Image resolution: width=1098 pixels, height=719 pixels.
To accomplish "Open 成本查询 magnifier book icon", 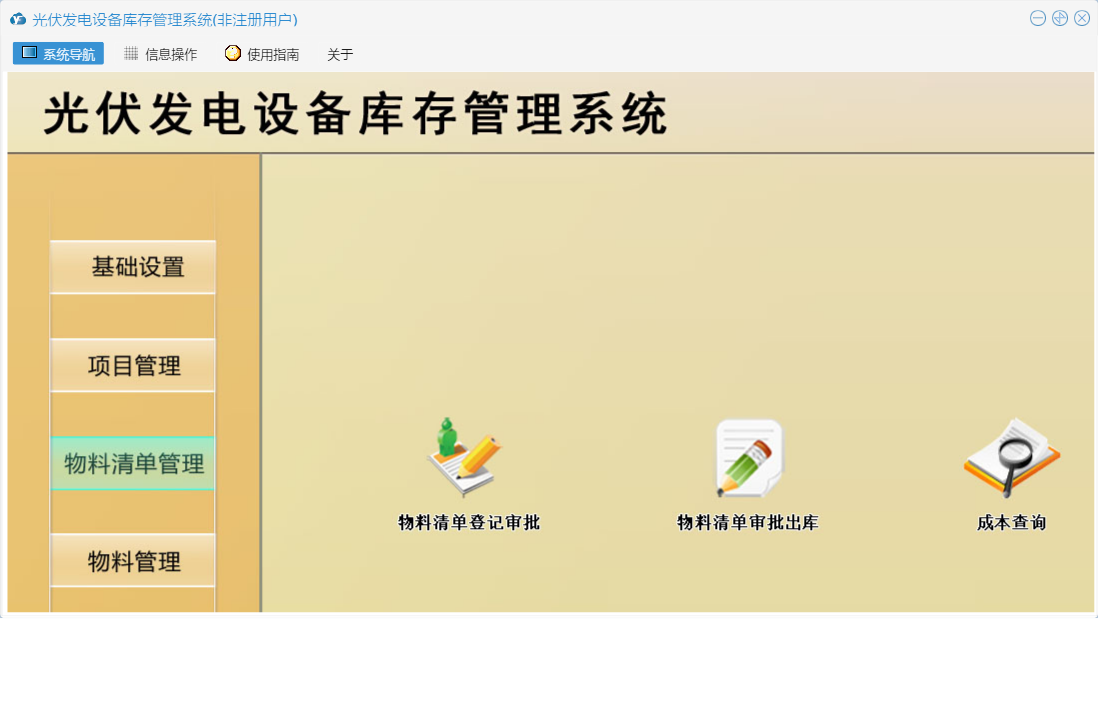I will [x=1012, y=458].
